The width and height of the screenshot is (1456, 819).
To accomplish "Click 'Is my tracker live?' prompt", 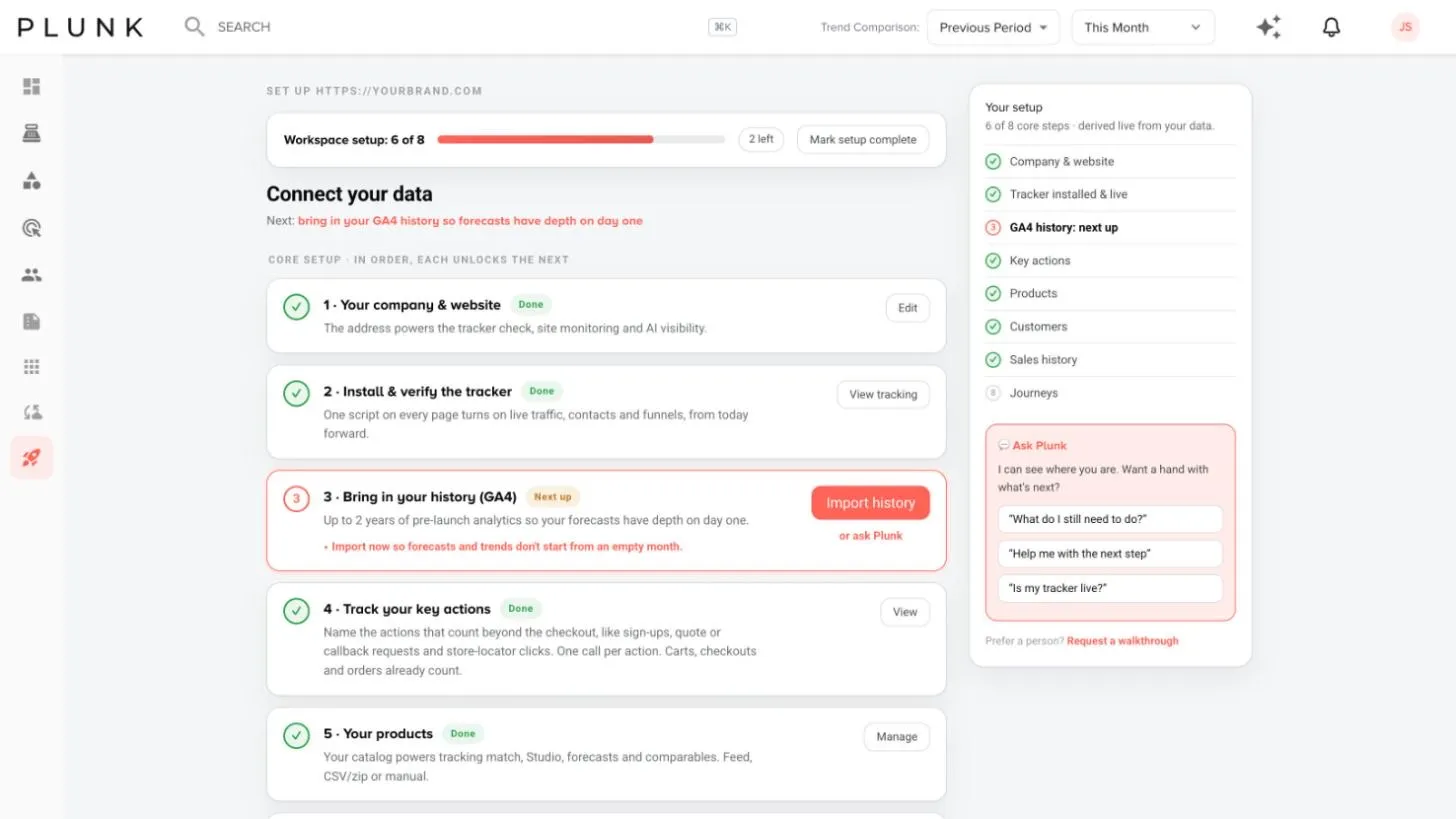I will pos(1110,588).
